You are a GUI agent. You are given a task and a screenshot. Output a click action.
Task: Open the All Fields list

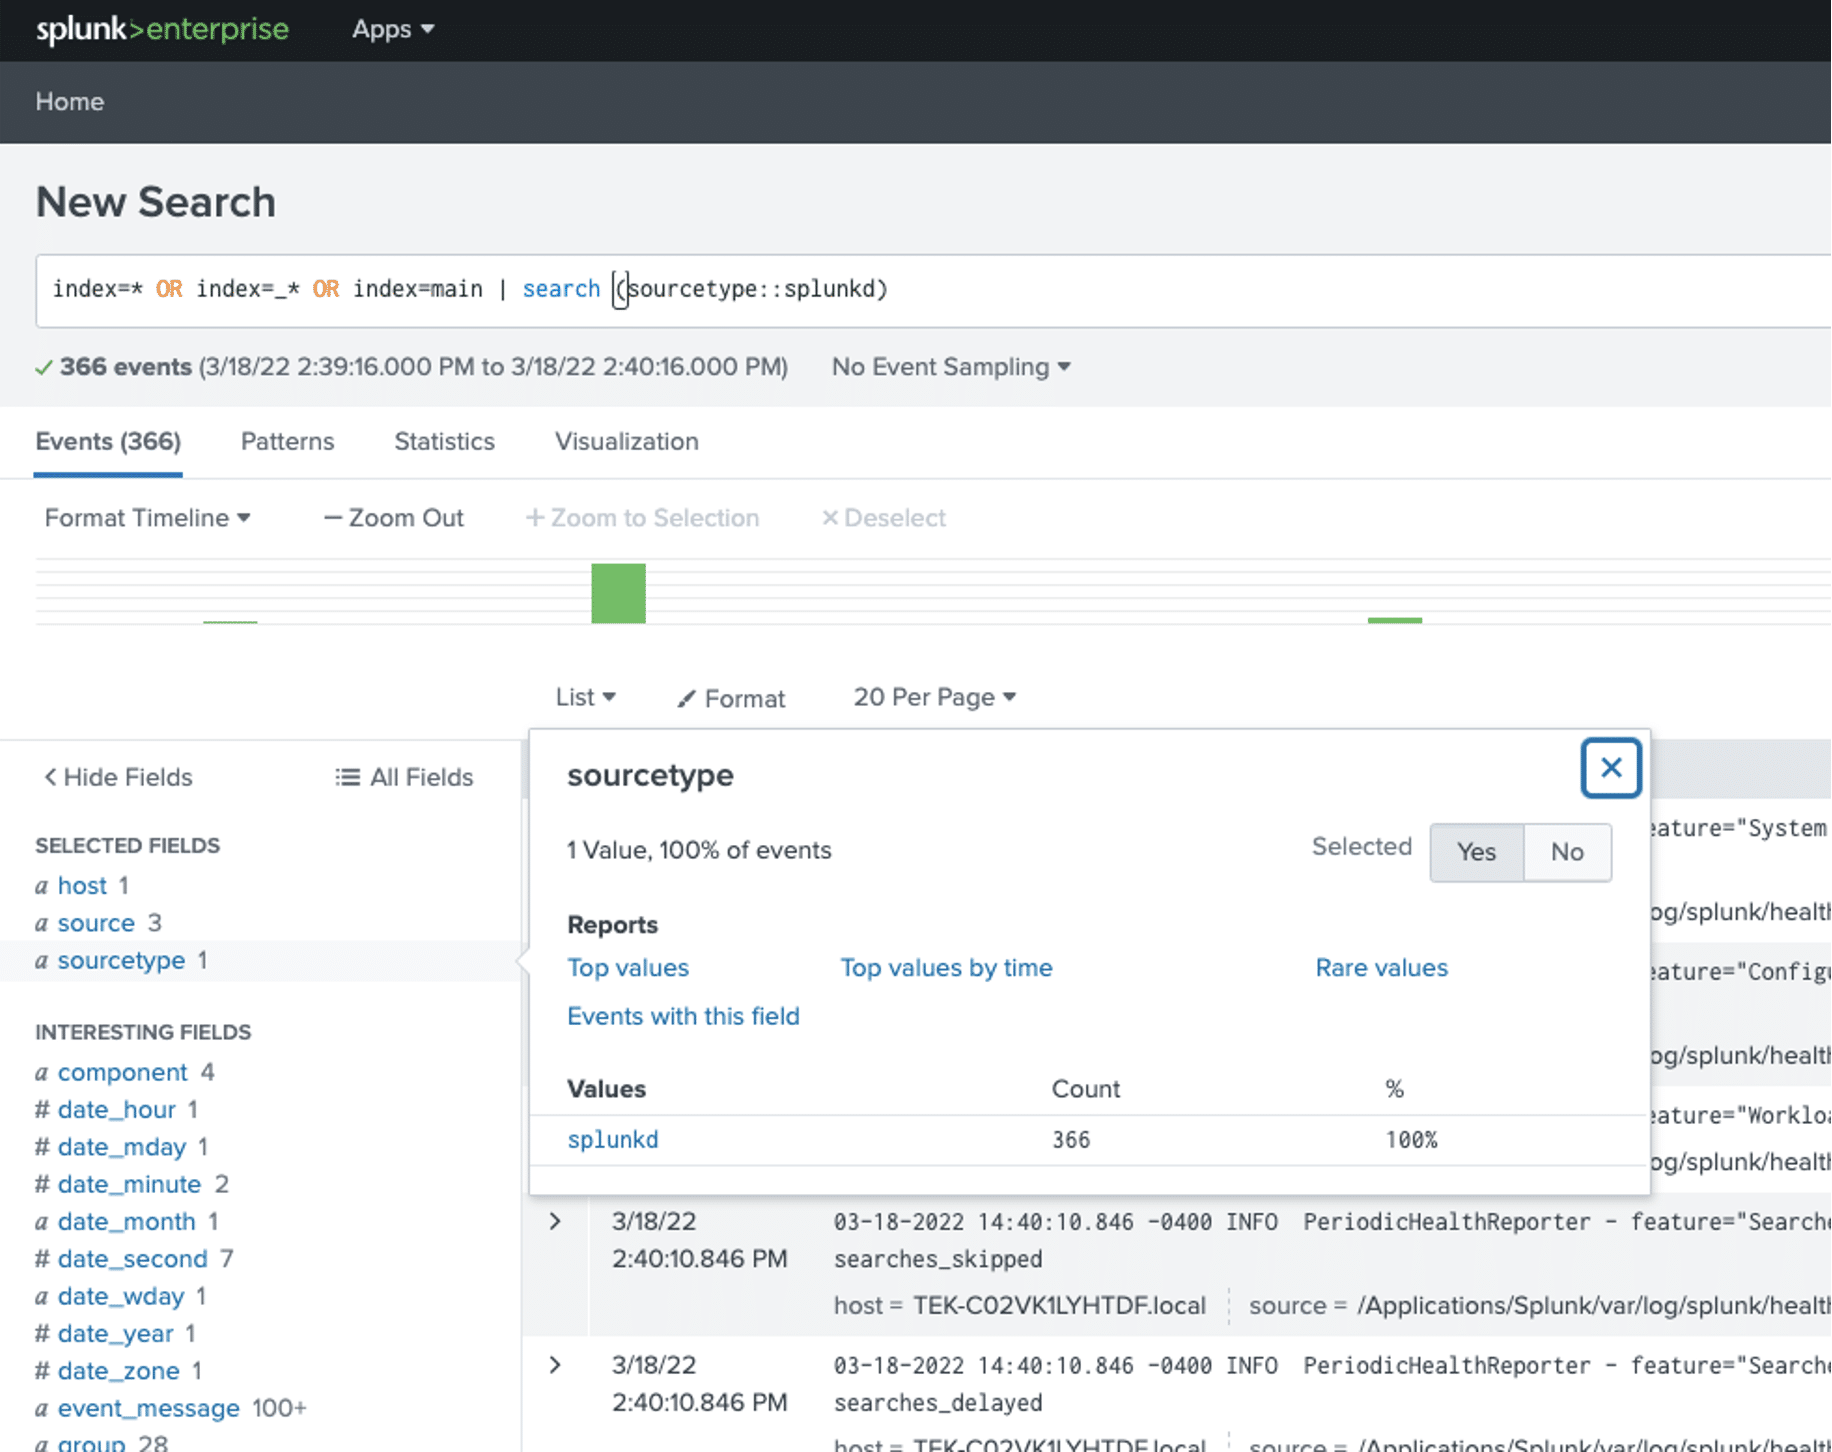[404, 777]
